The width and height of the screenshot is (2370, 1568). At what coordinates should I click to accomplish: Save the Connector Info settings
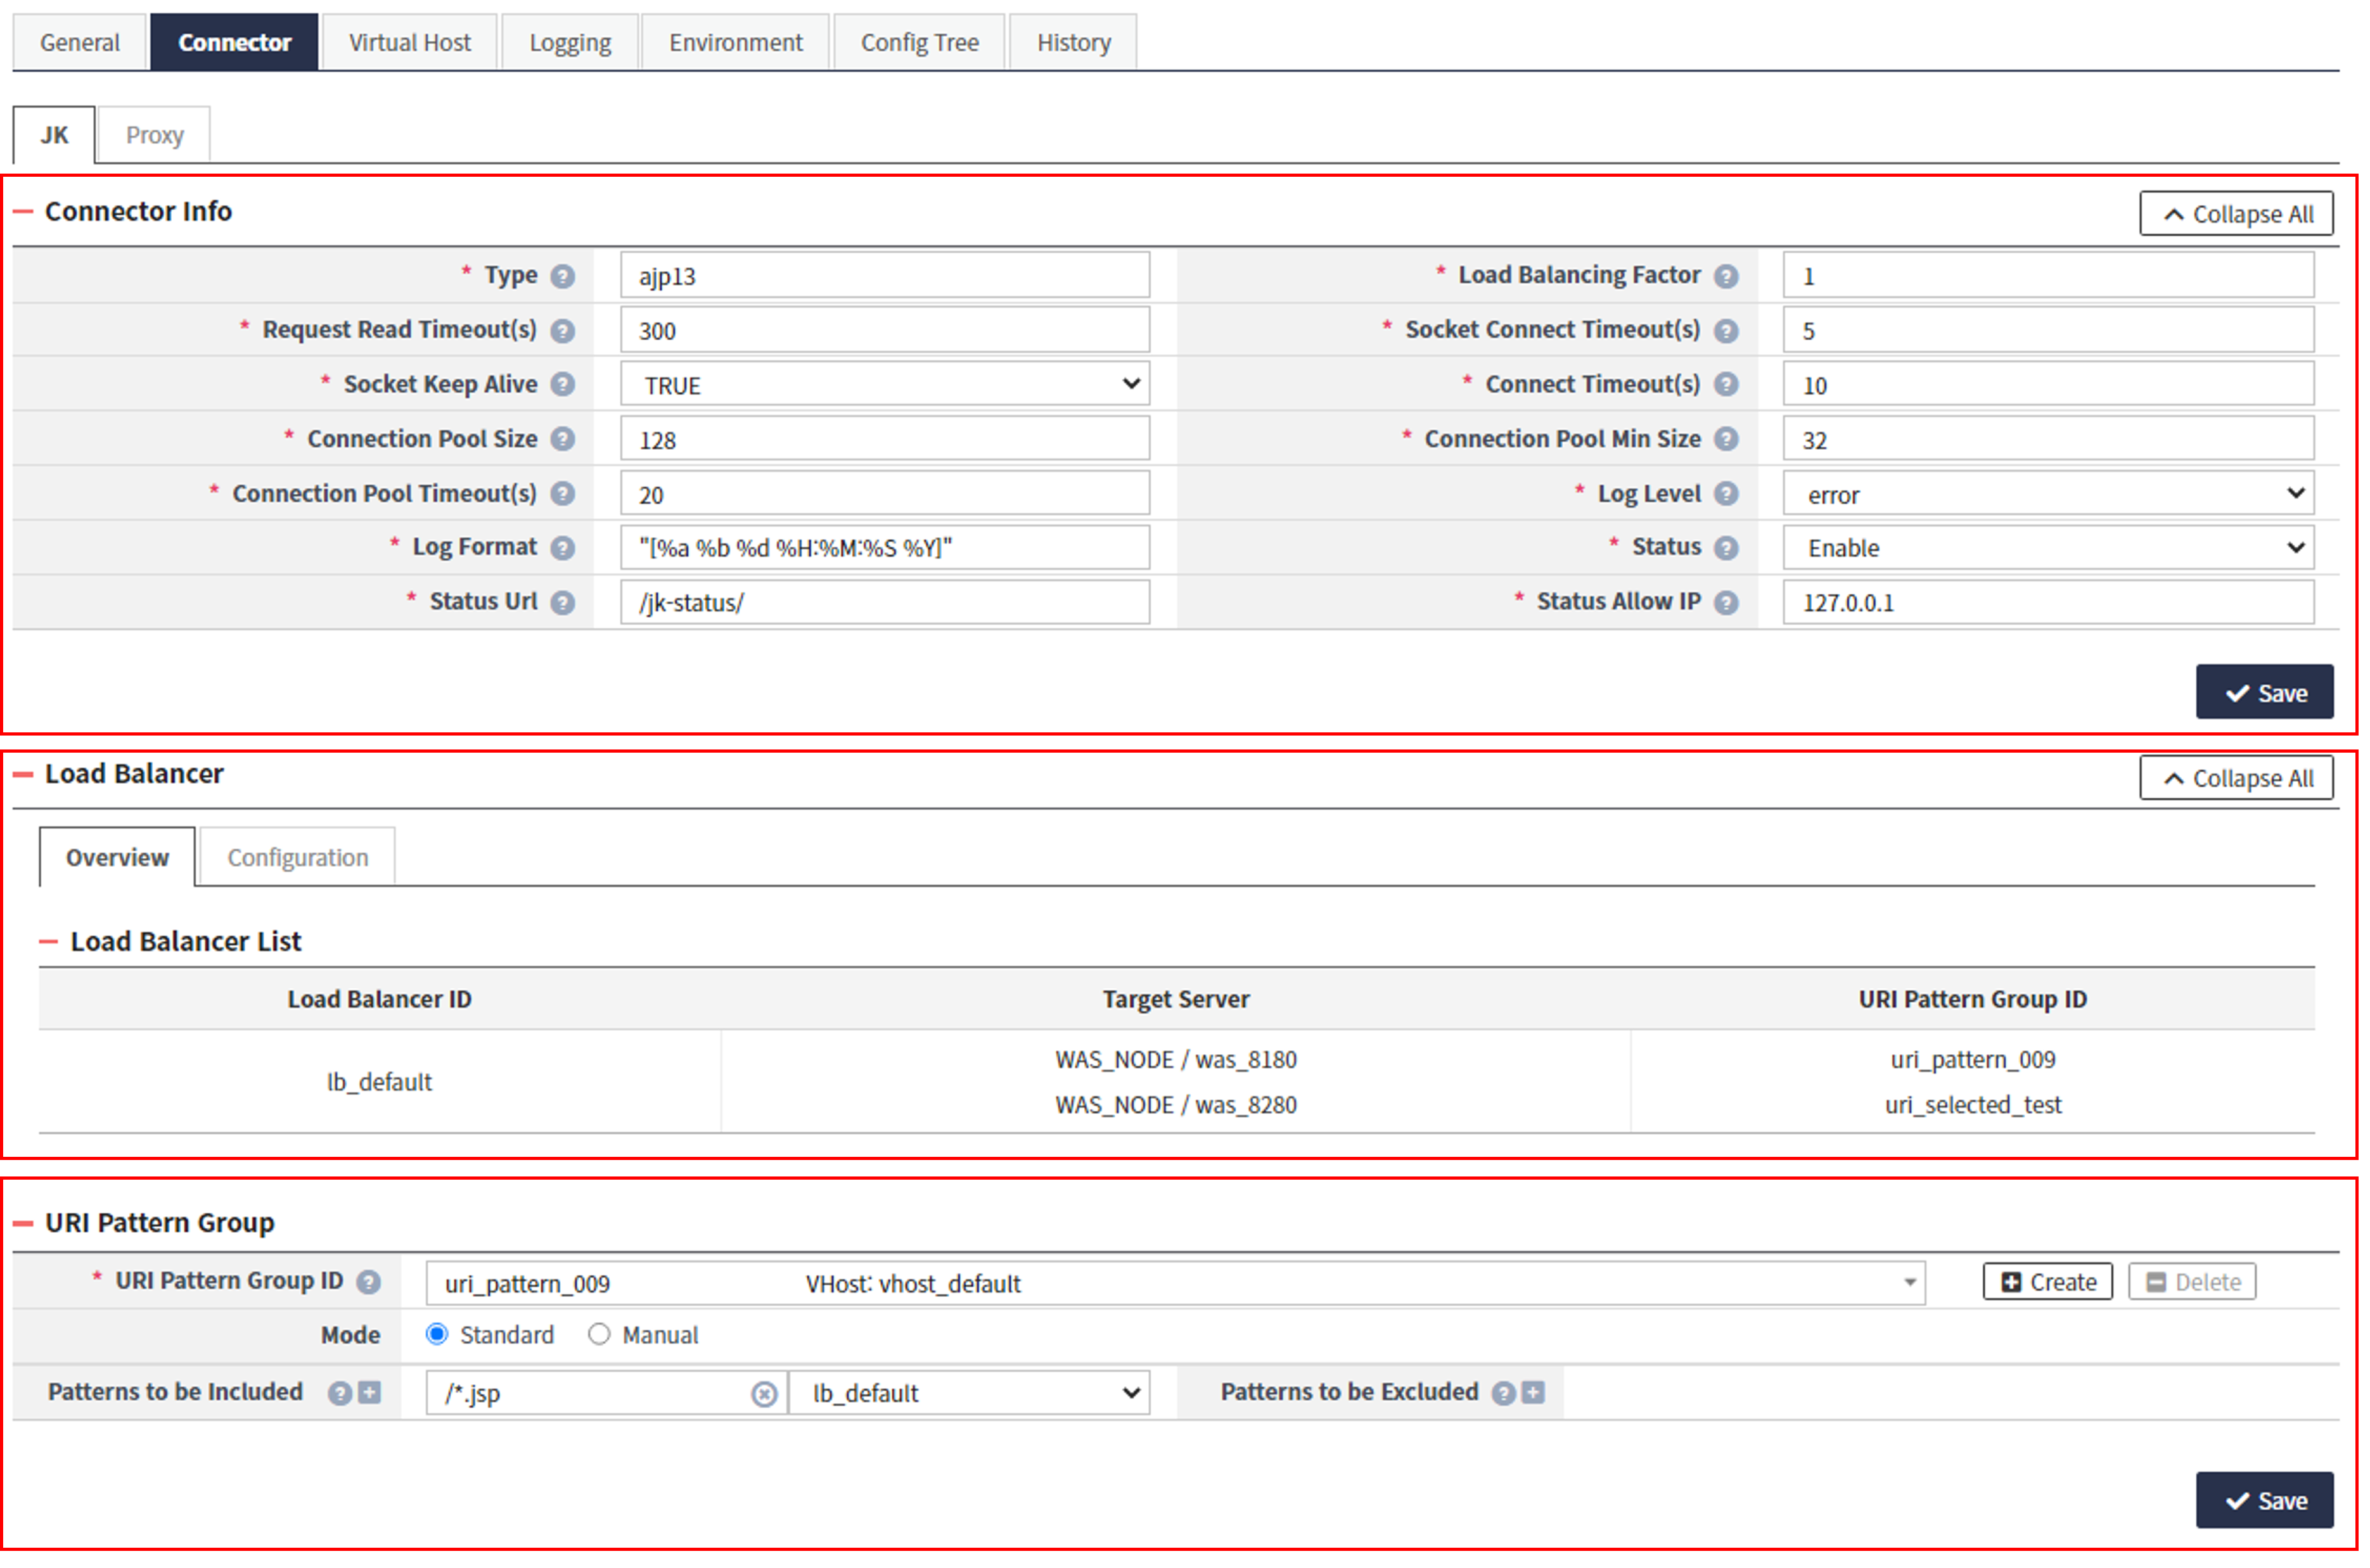tap(2264, 693)
